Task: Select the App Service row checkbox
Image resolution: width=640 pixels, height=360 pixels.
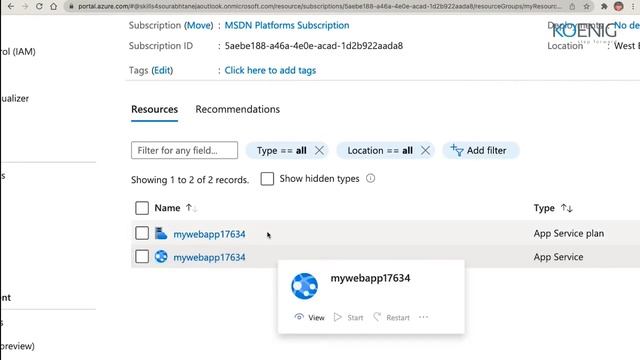Action: [x=142, y=257]
